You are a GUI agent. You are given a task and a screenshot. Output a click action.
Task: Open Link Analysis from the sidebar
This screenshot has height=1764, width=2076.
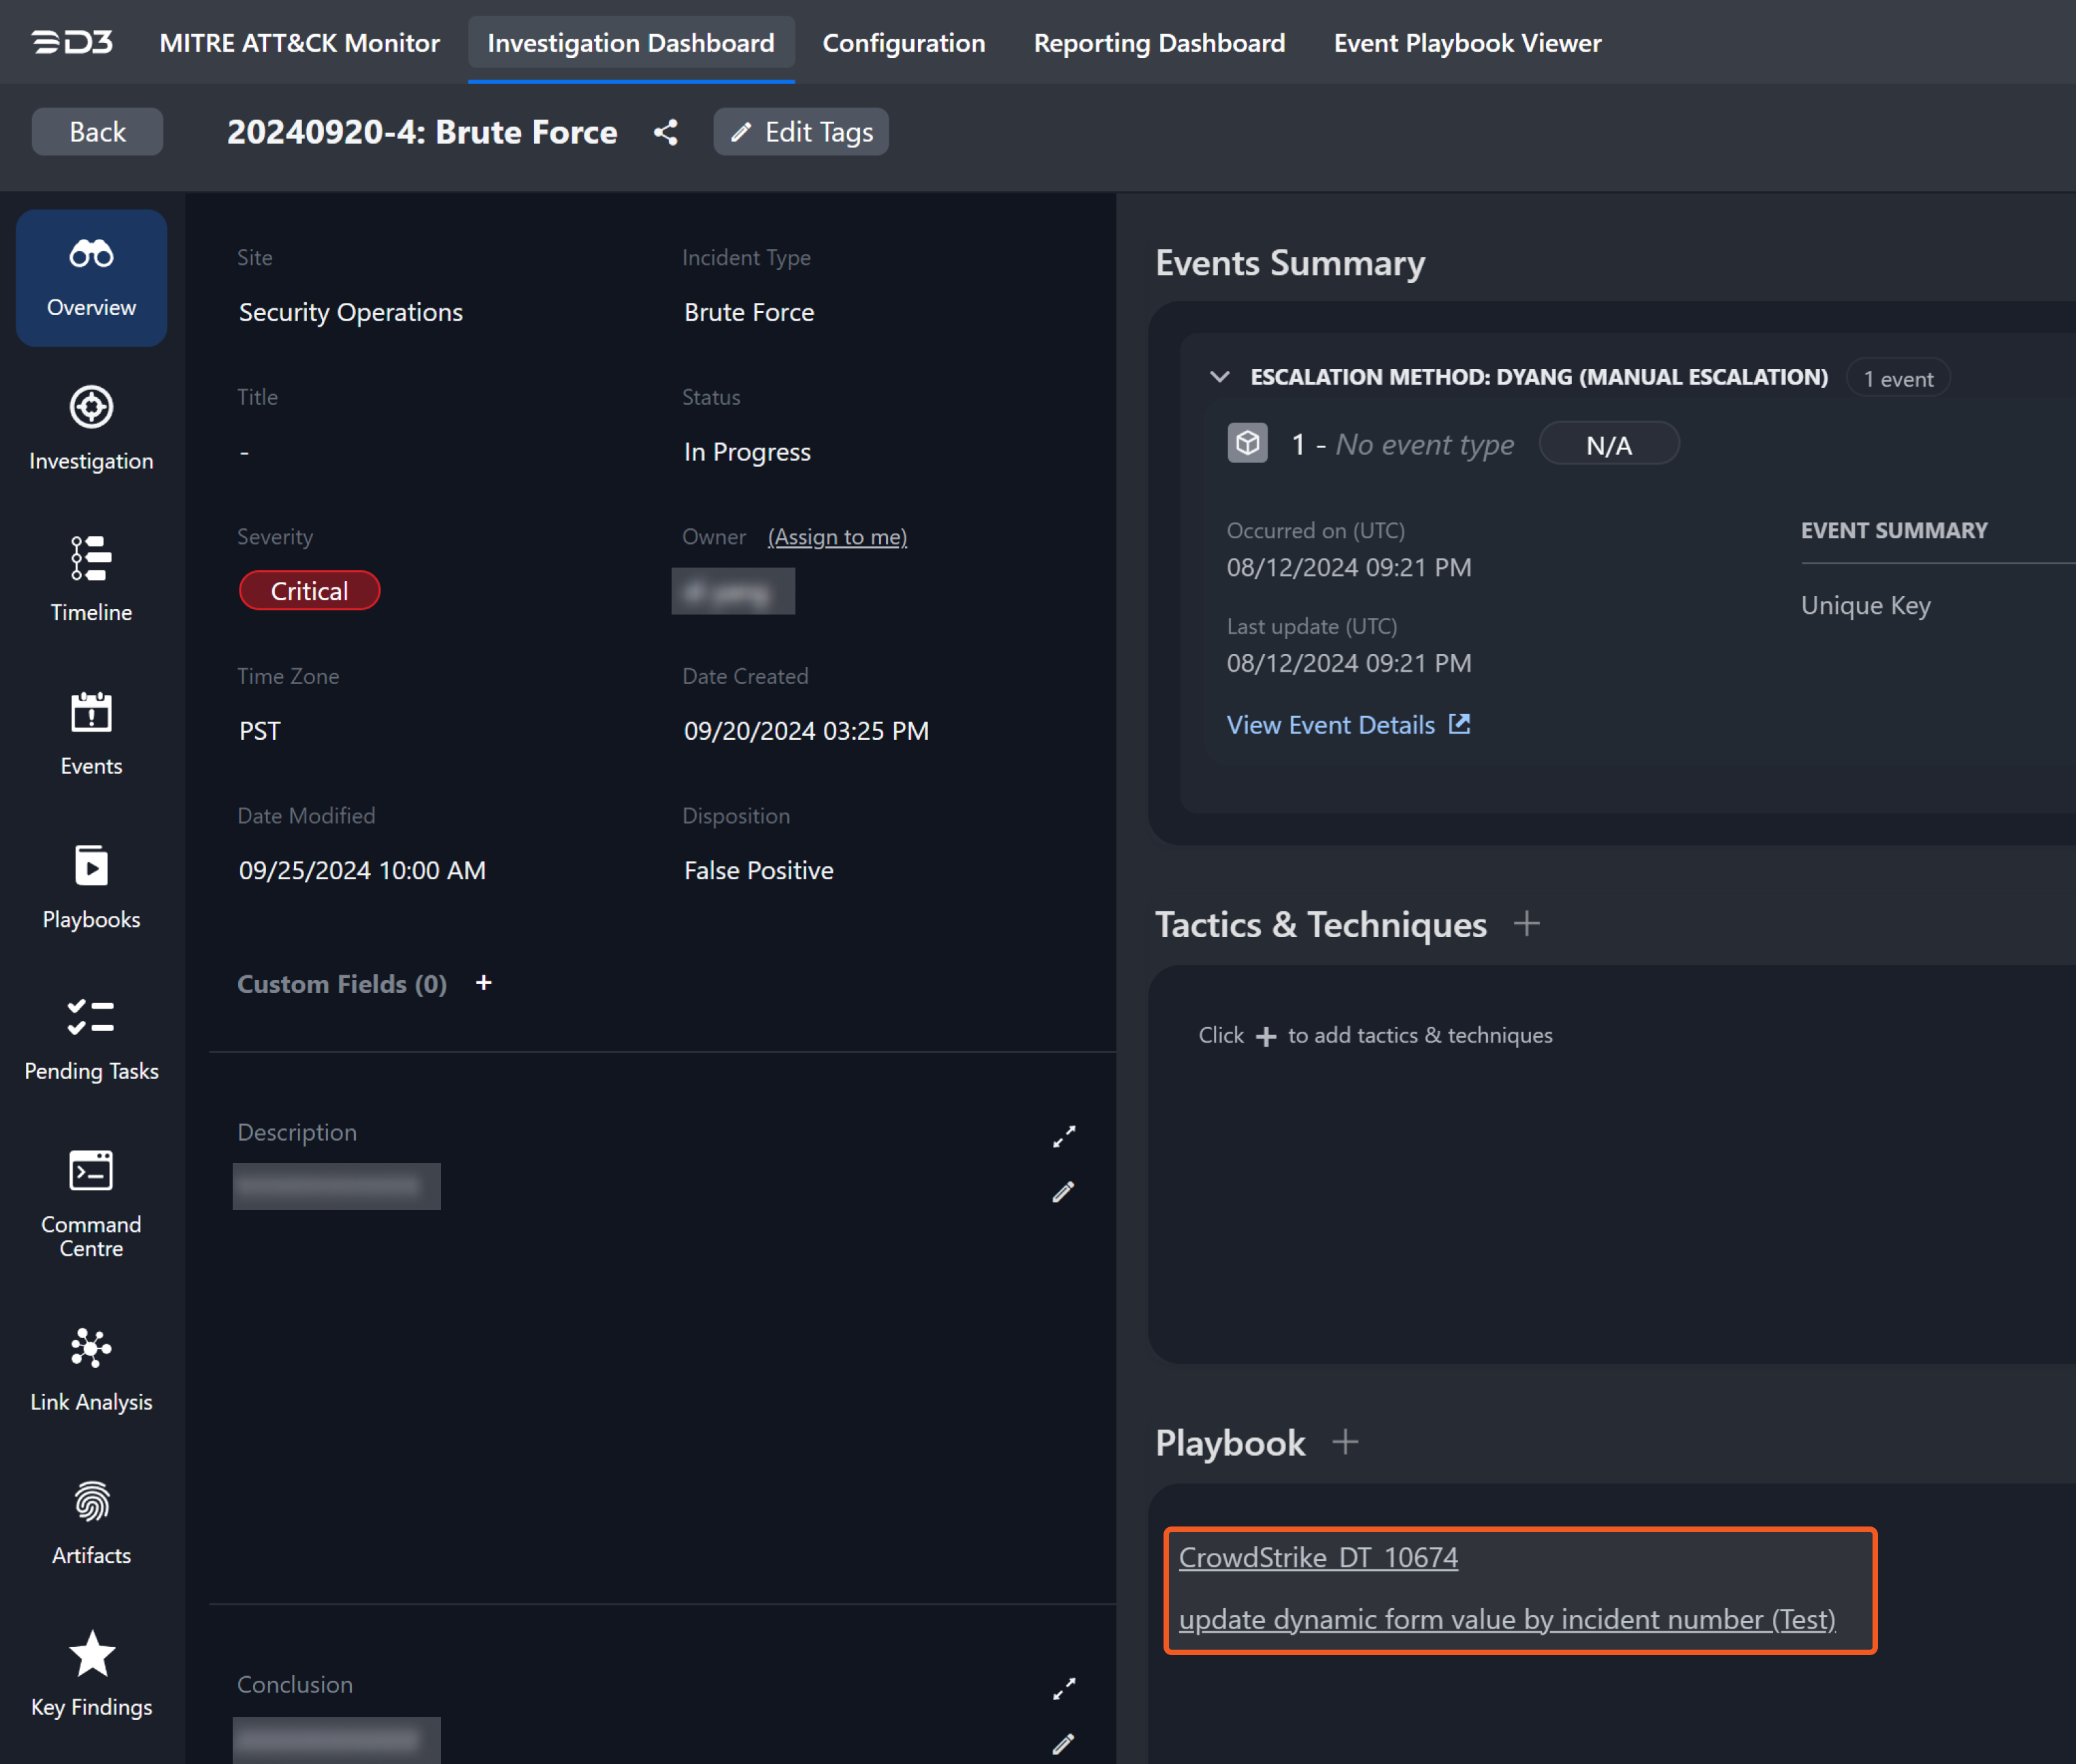[91, 1348]
